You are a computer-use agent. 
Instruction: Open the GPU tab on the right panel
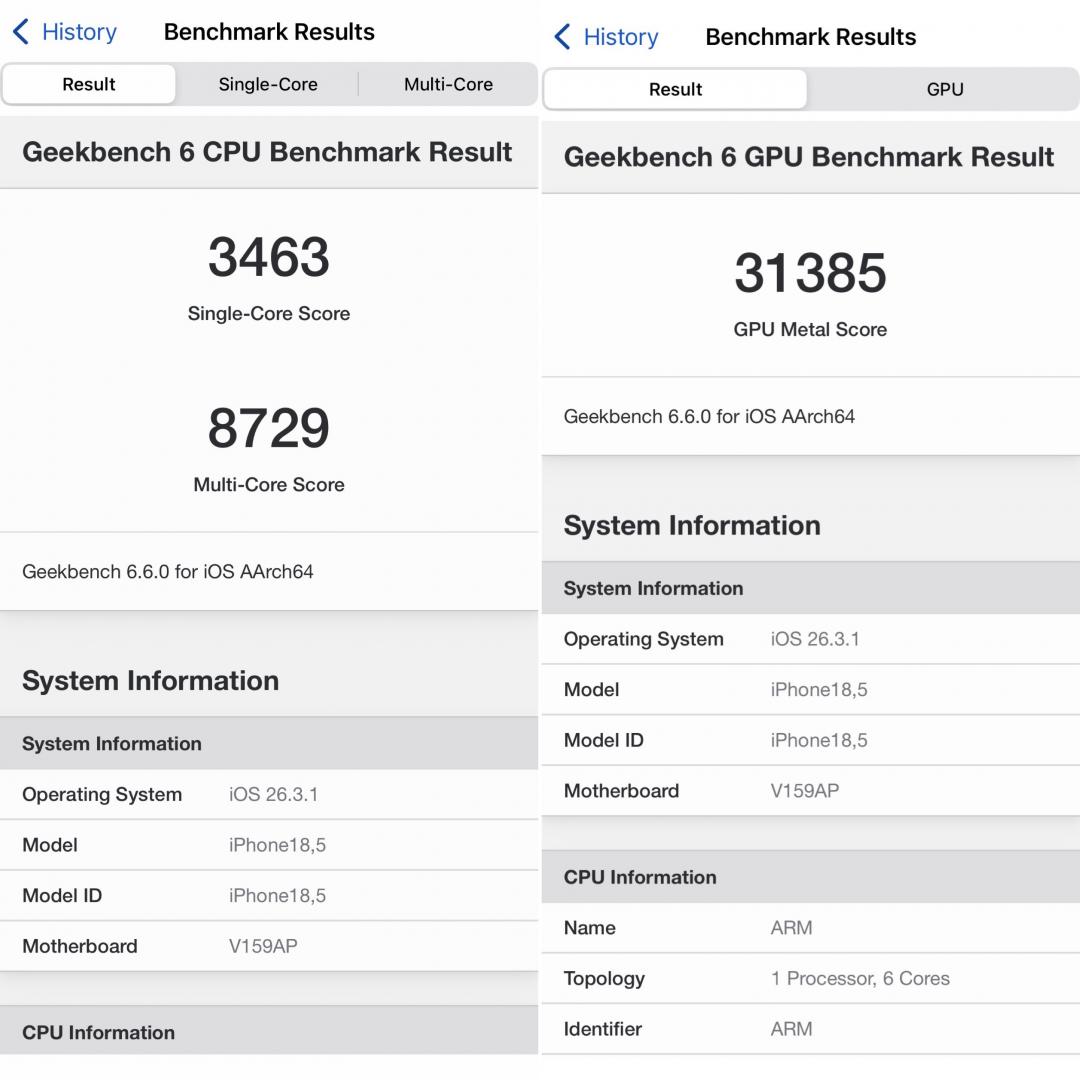coord(944,89)
